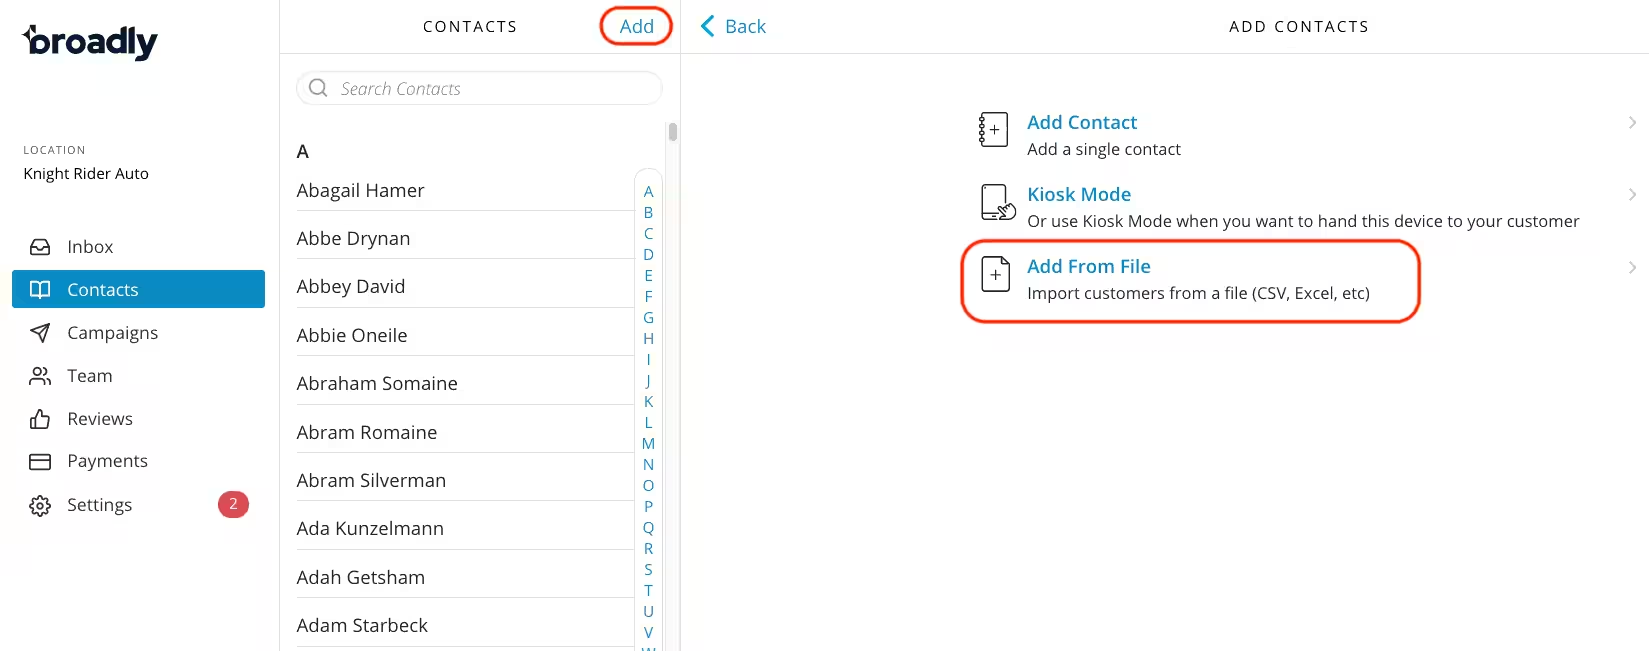1649x651 pixels.
Task: Go Back from Add Contacts panel
Action: pyautogui.click(x=733, y=27)
